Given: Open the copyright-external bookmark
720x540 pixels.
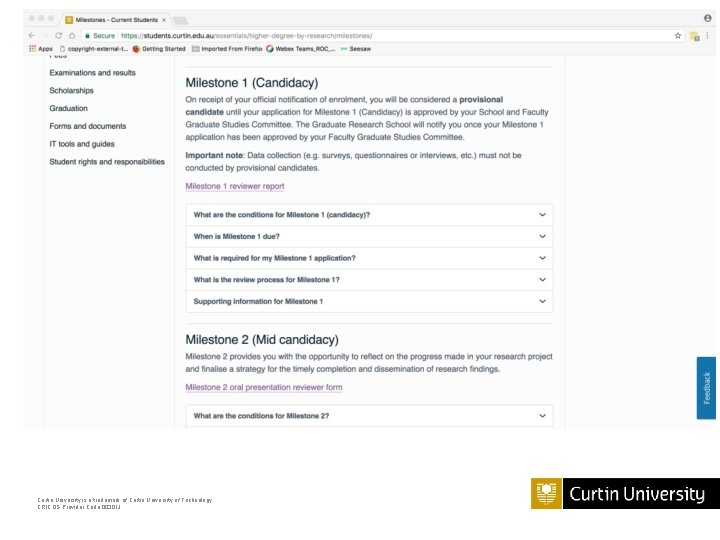Looking at the screenshot, I should (x=94, y=49).
